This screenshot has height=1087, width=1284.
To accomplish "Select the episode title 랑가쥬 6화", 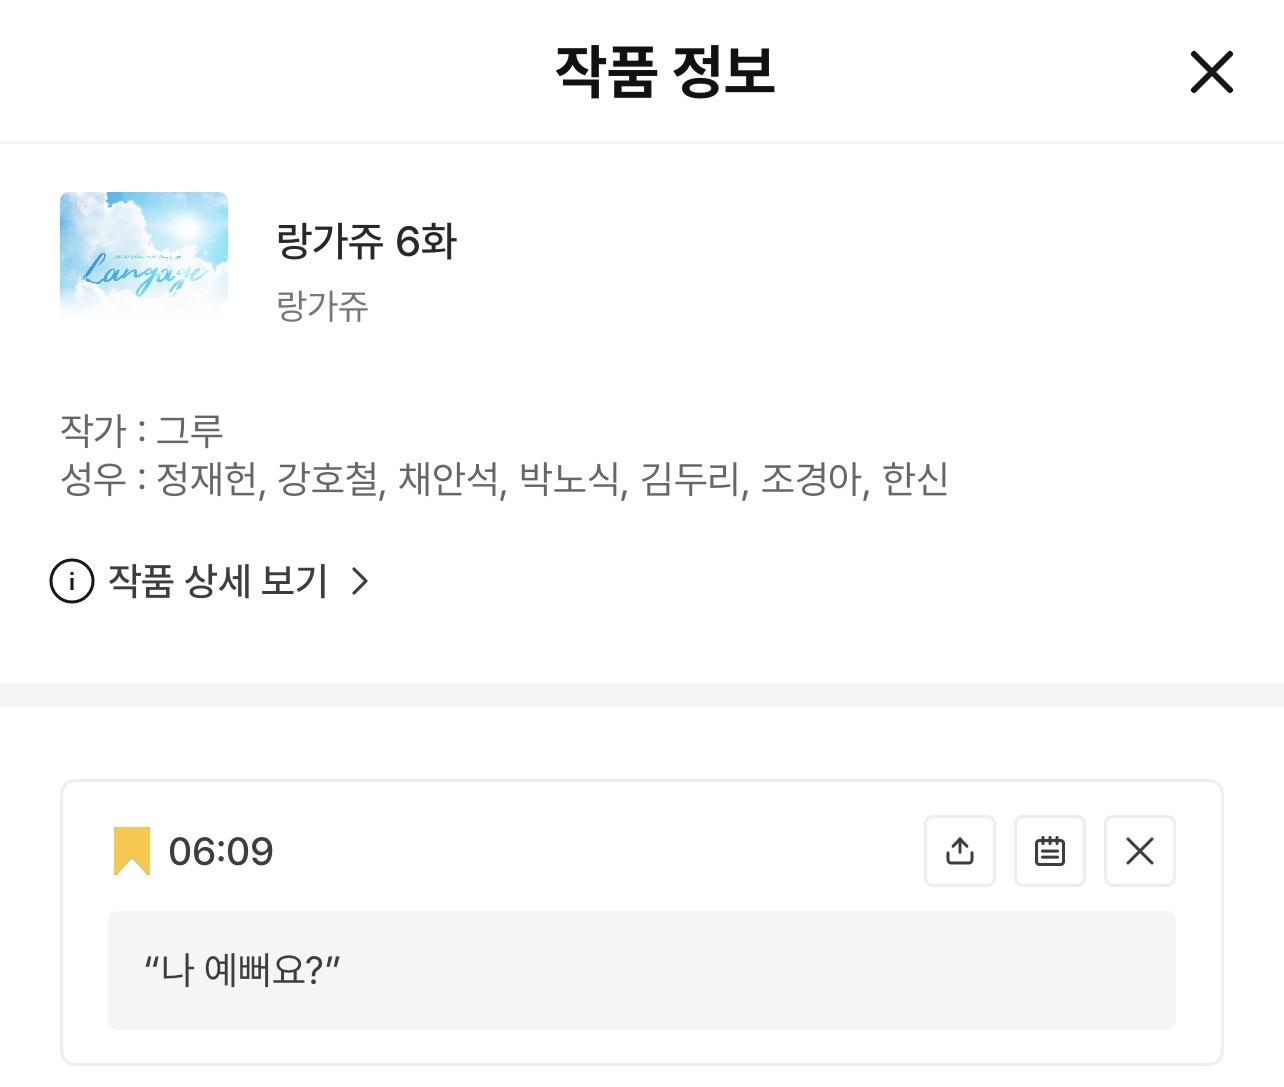I will coord(366,242).
